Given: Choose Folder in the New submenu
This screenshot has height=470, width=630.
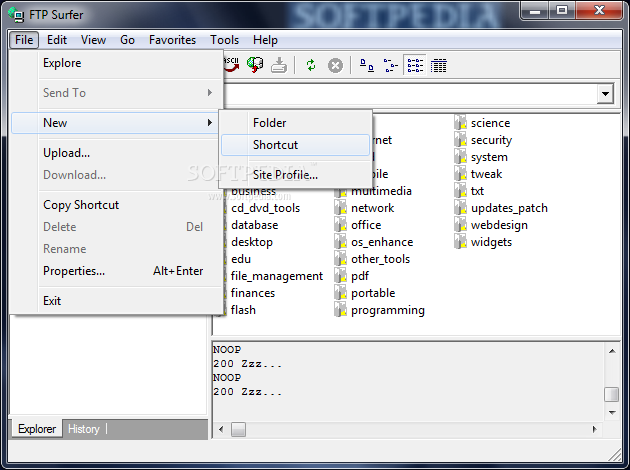Looking at the screenshot, I should click(295, 123).
